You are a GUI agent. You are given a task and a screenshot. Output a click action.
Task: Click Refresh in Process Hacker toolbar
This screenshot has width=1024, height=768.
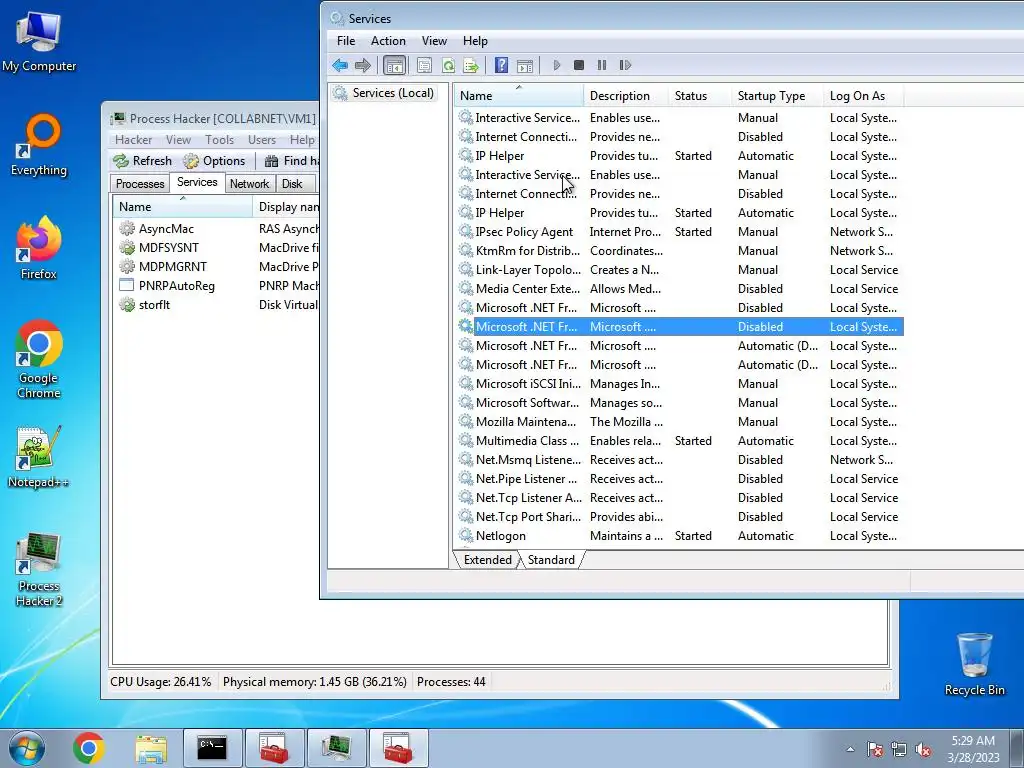pos(142,161)
